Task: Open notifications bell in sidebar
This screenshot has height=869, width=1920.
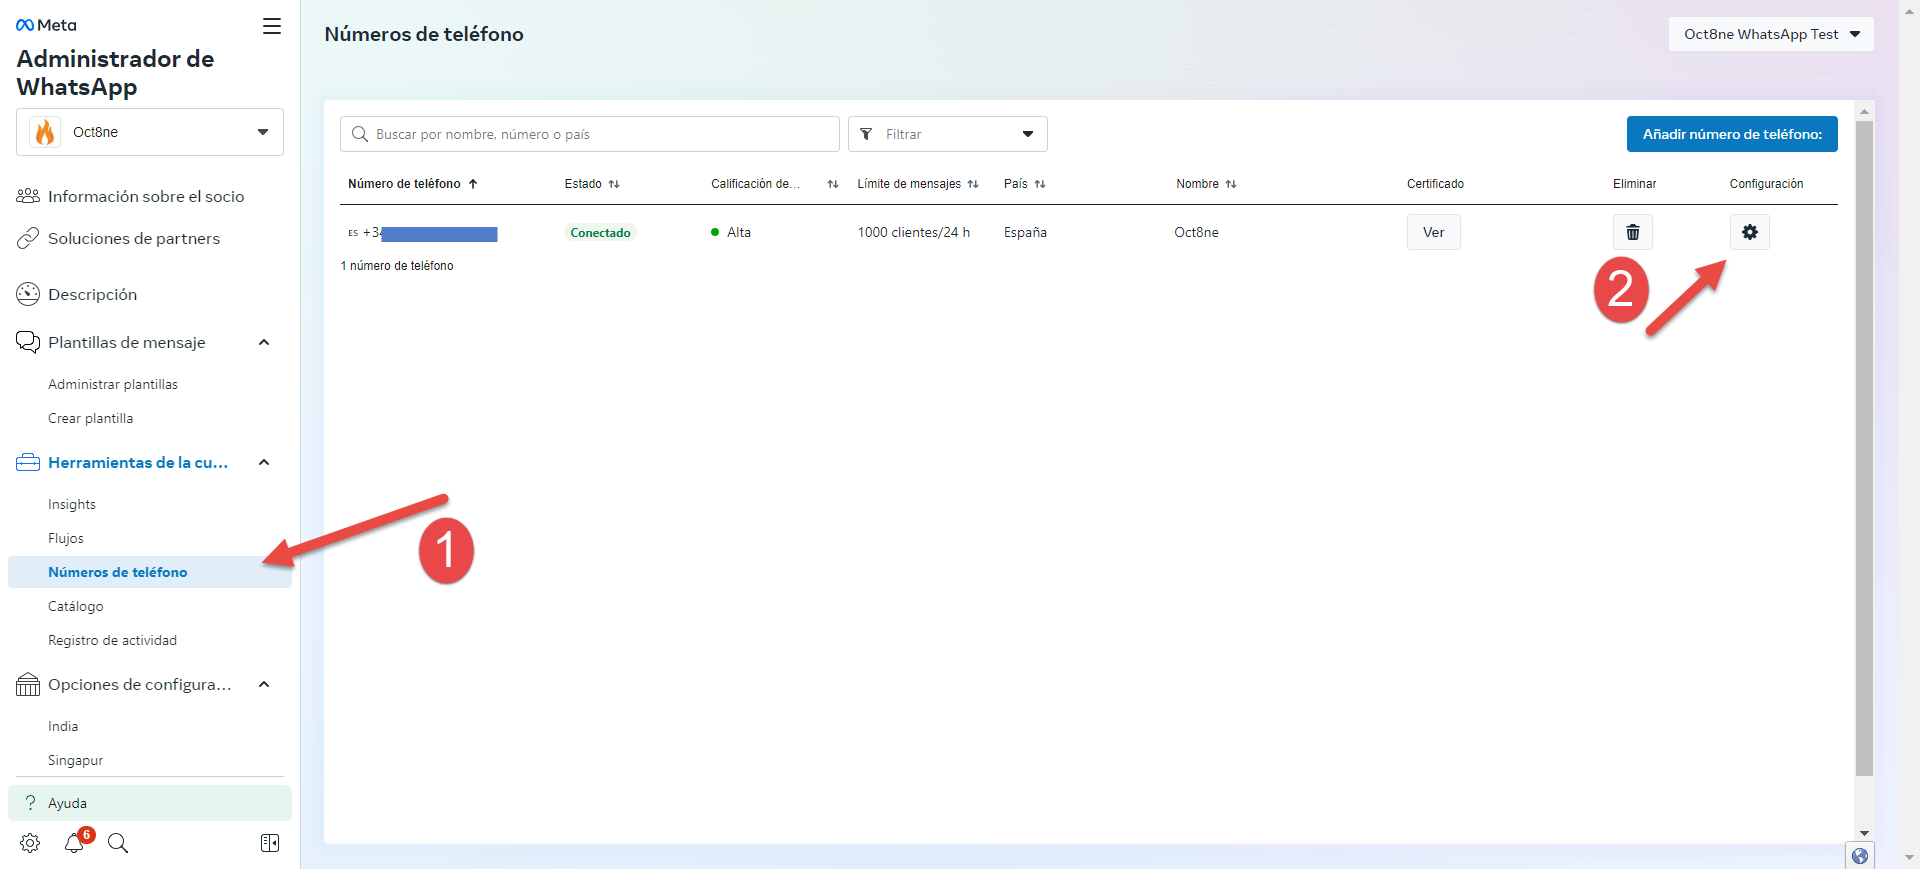Action: point(75,843)
